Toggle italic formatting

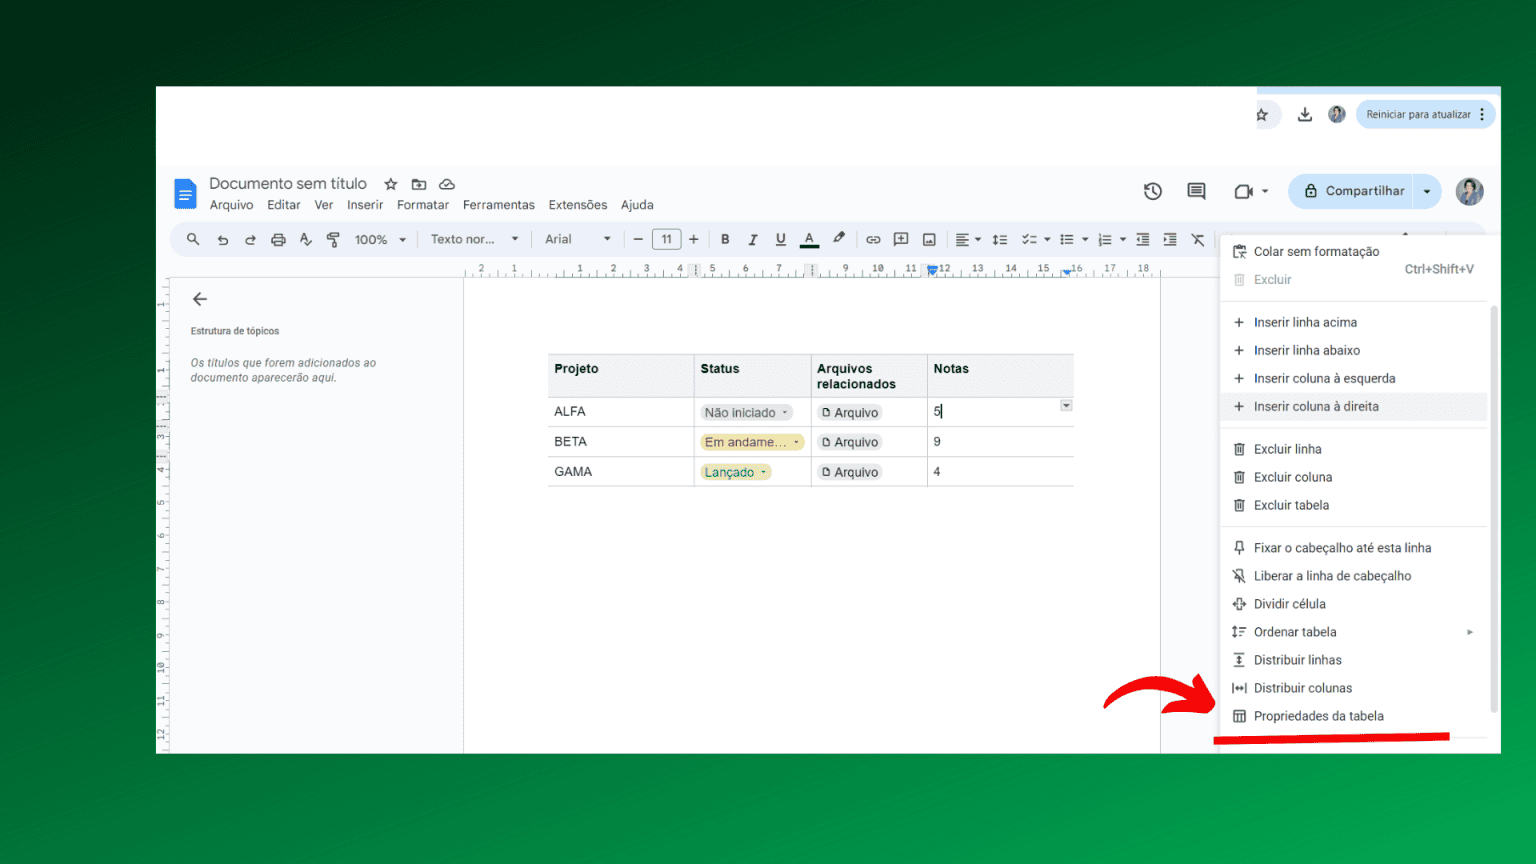pos(753,239)
